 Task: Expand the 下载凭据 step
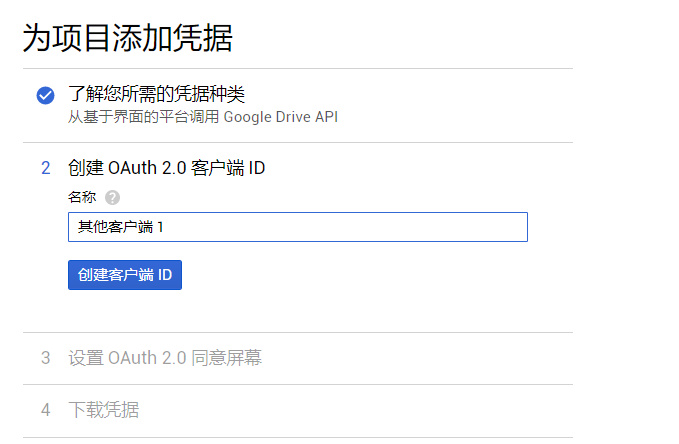(x=104, y=410)
